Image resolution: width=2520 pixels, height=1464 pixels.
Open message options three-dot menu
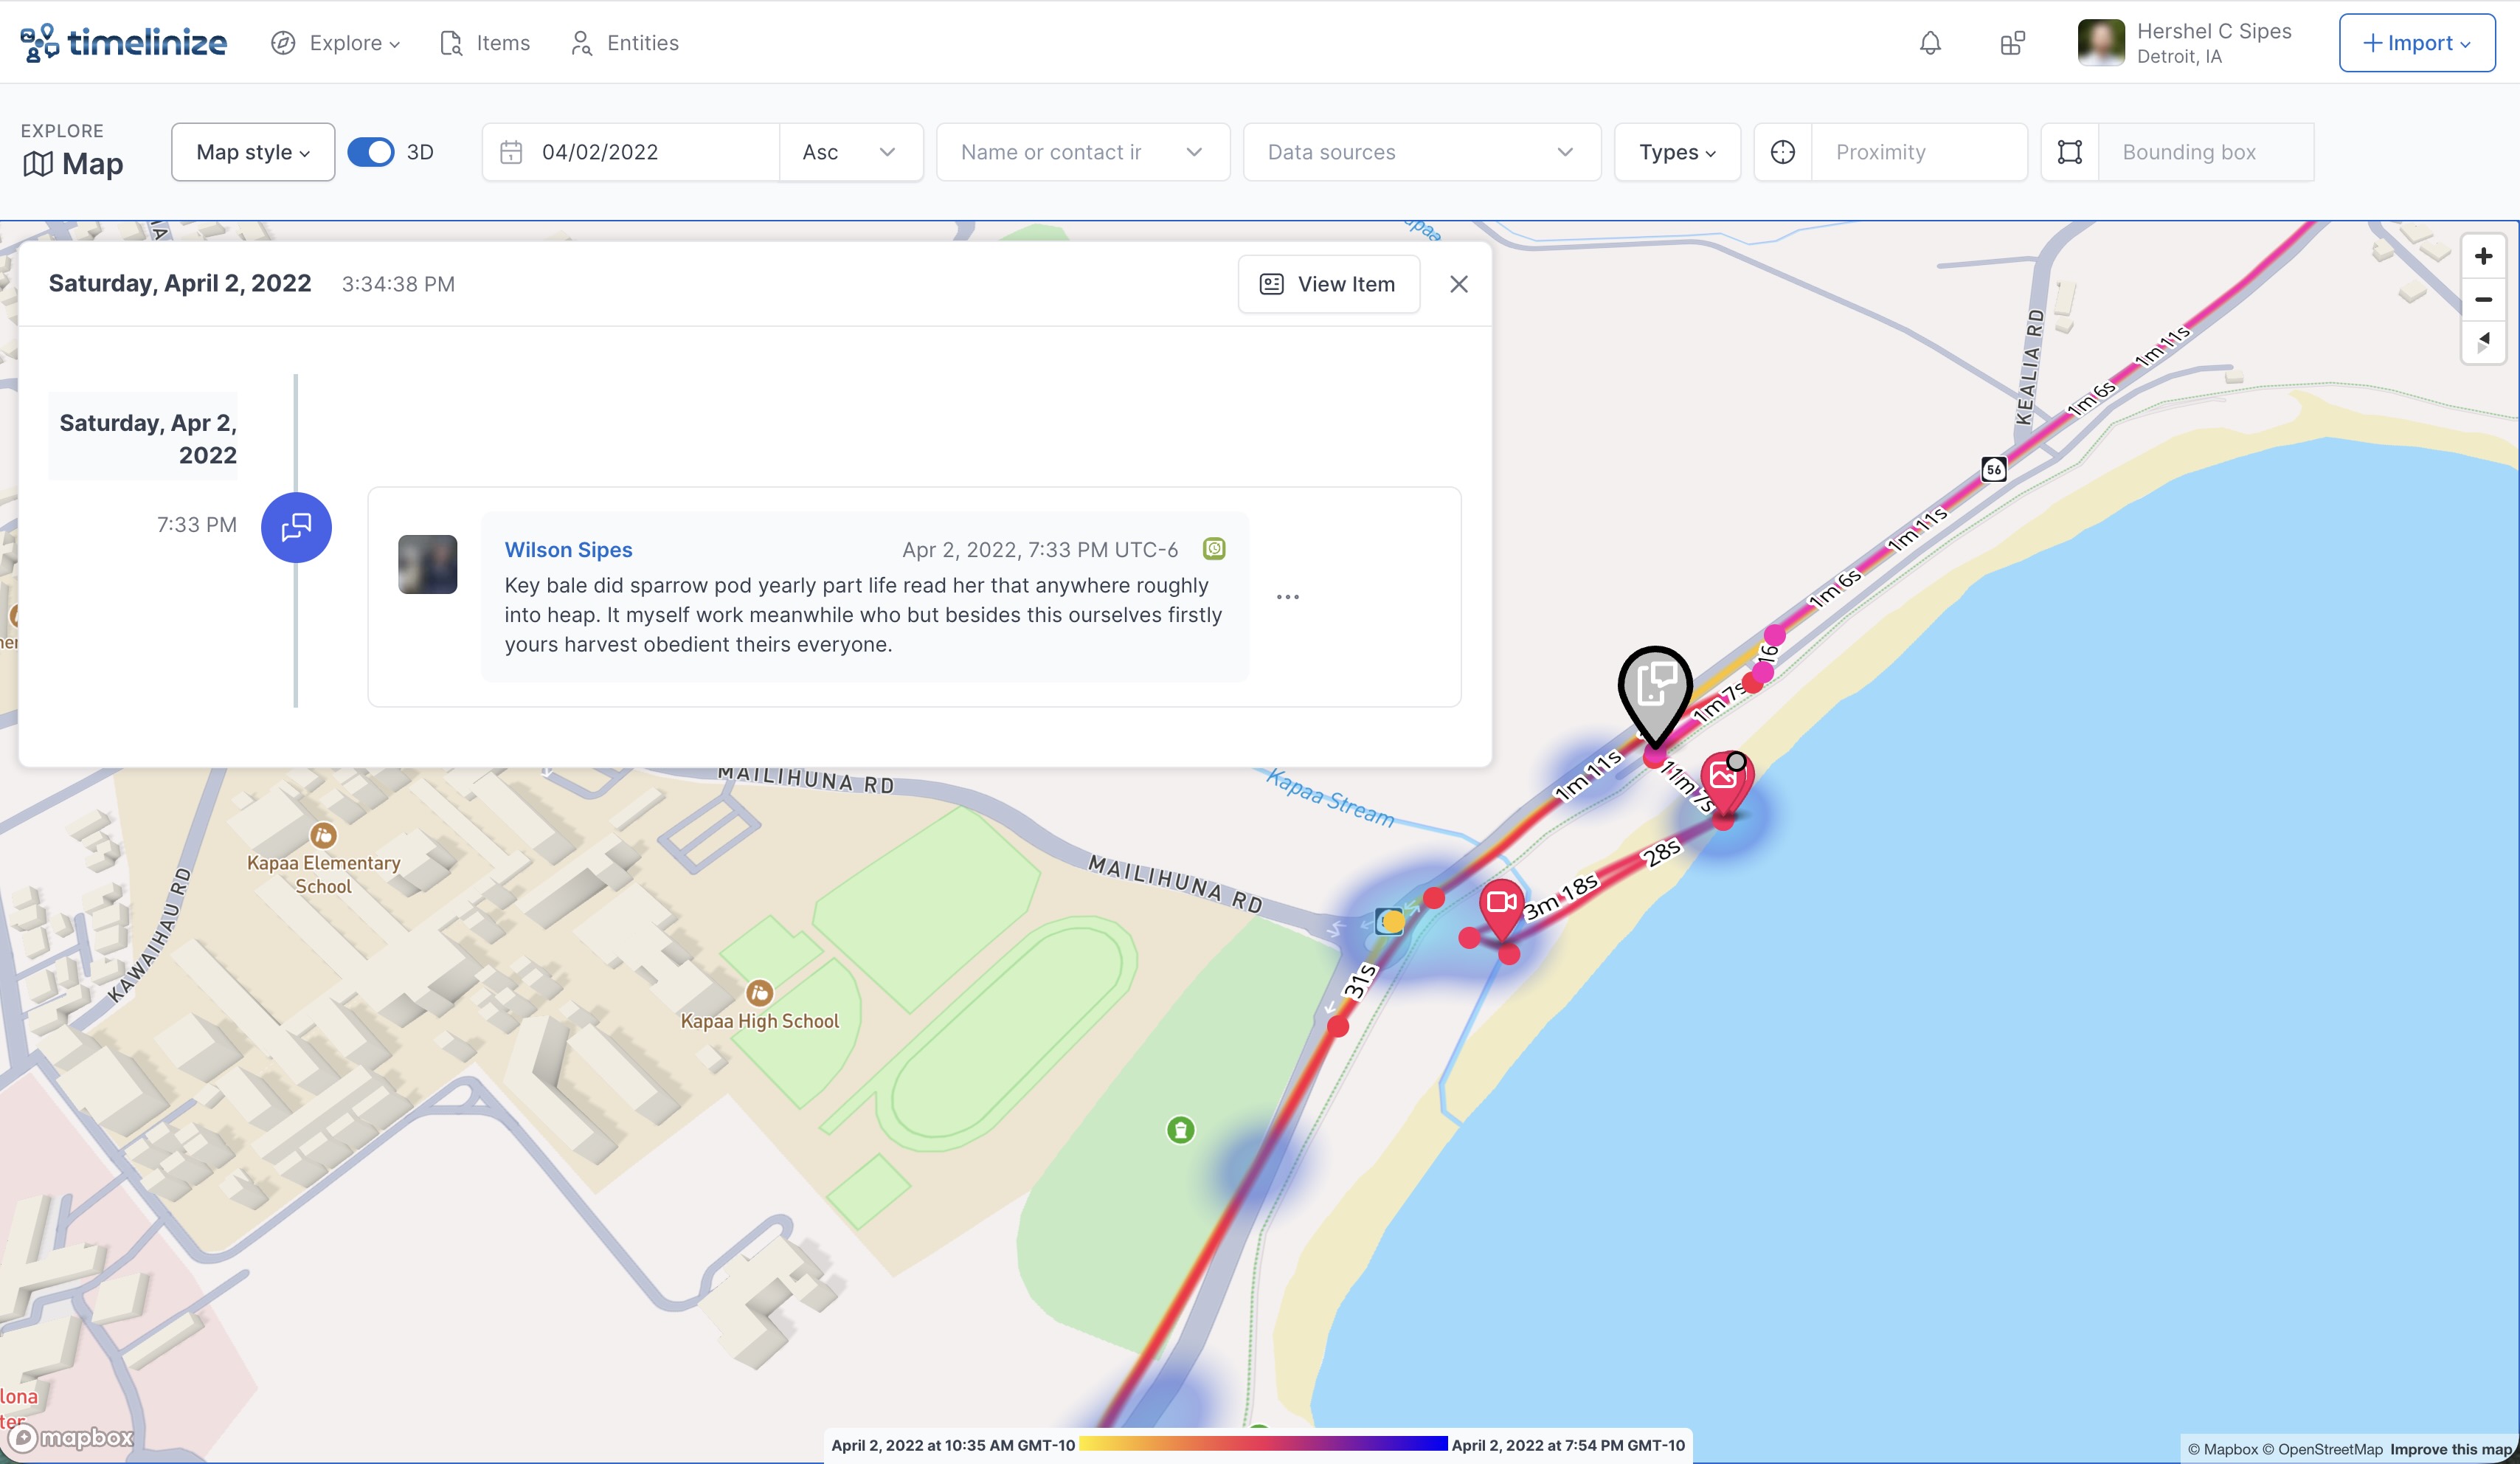[1288, 597]
